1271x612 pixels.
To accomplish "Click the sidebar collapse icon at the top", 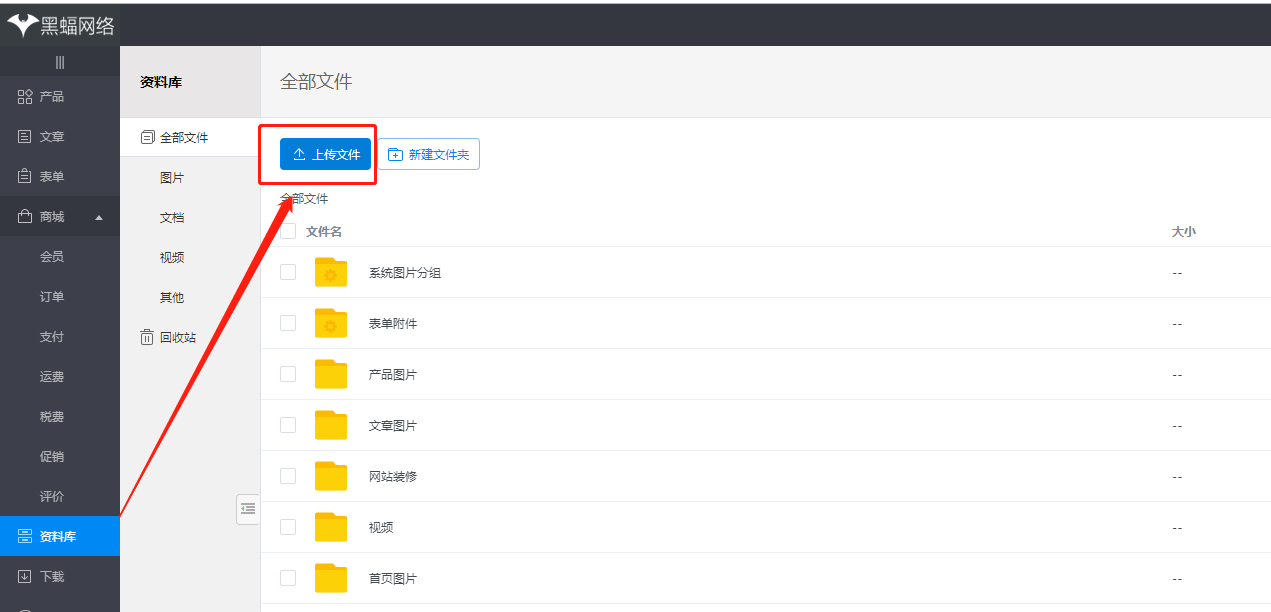I will (x=60, y=62).
